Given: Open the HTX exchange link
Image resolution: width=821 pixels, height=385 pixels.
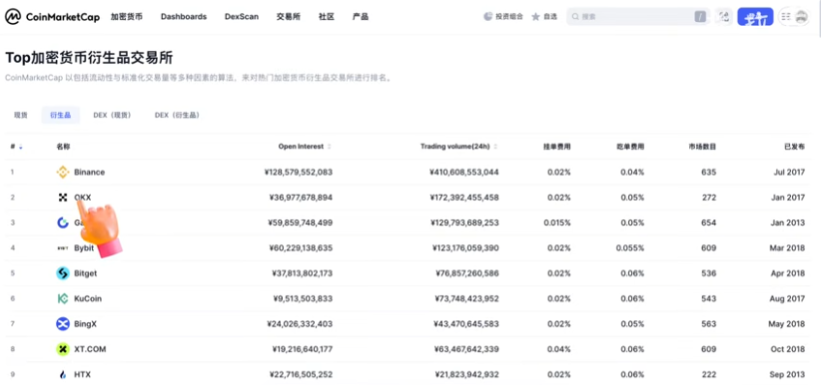Looking at the screenshot, I should pyautogui.click(x=82, y=375).
